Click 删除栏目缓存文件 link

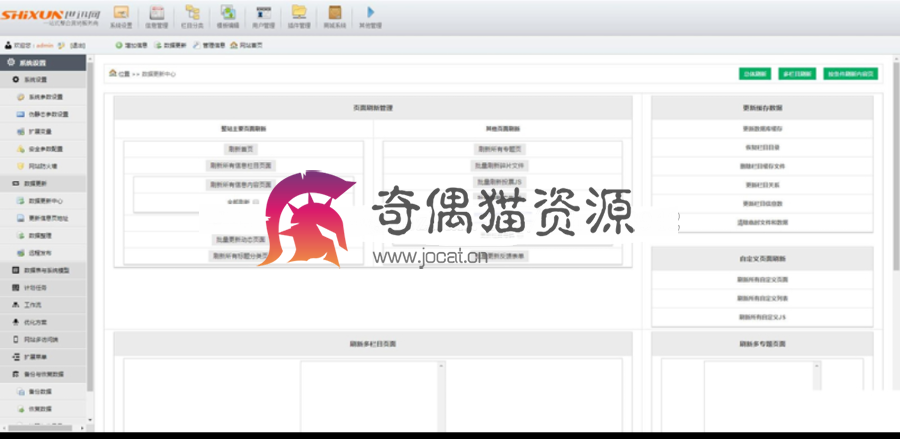coord(762,166)
